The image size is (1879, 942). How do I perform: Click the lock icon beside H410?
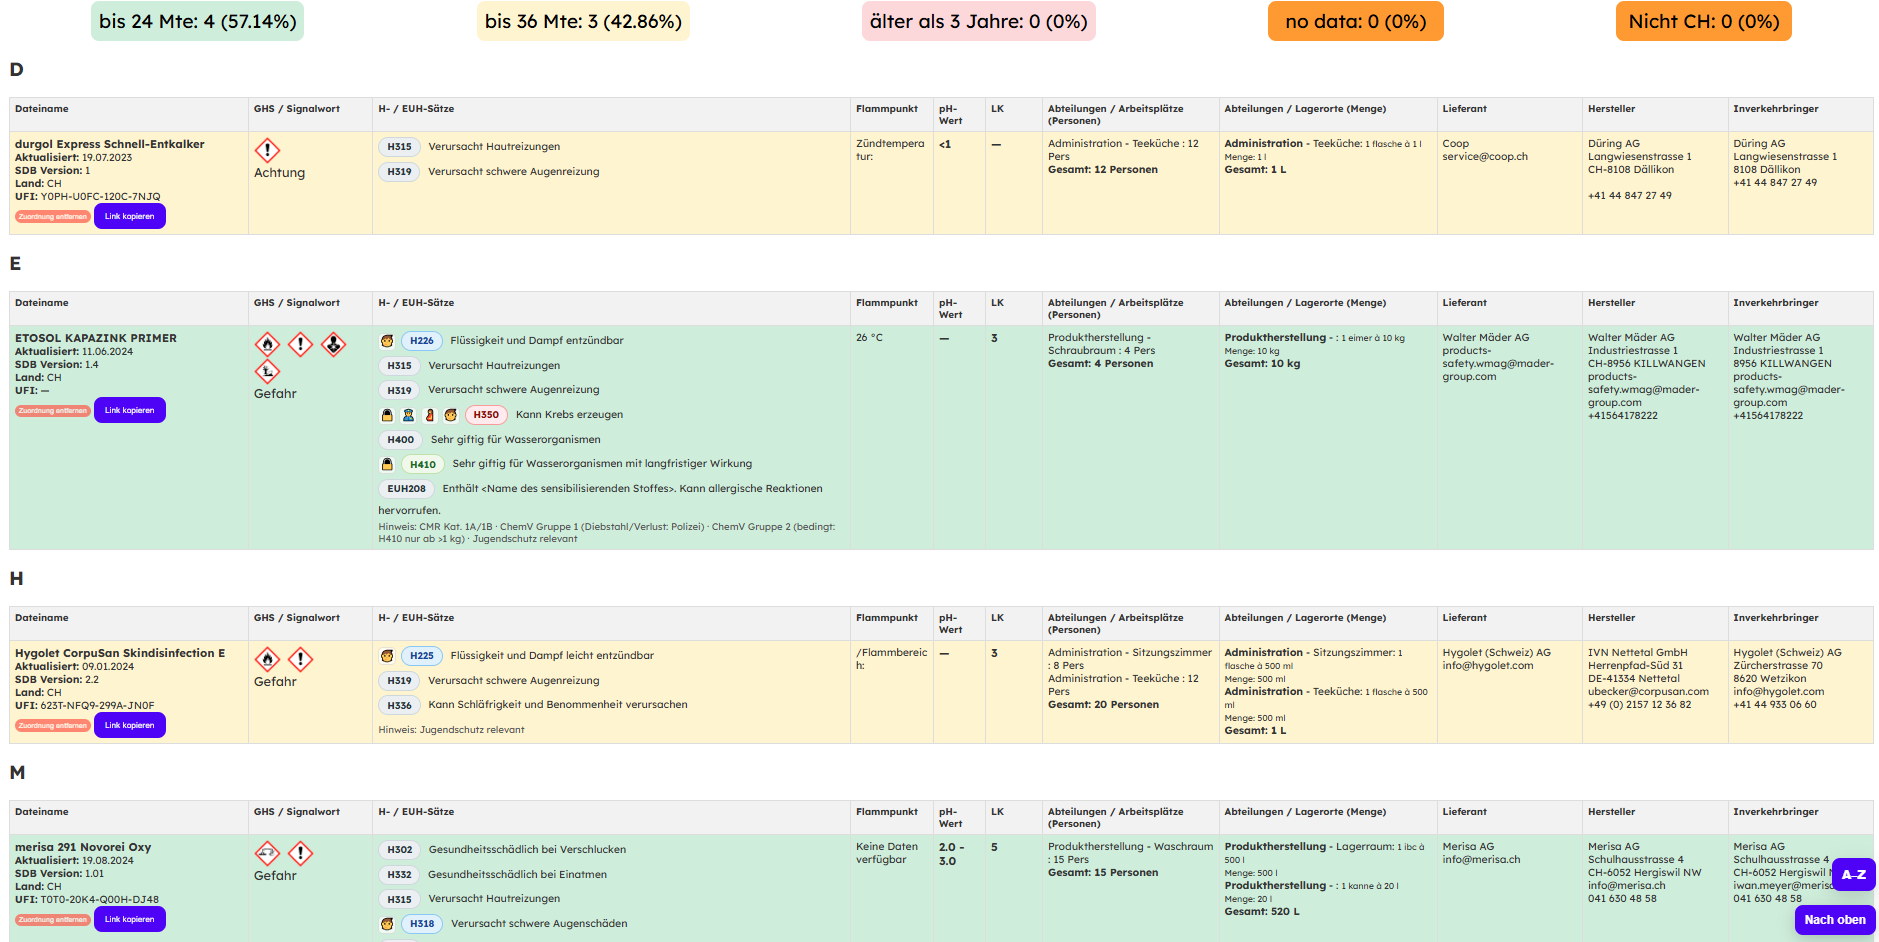pyautogui.click(x=387, y=464)
